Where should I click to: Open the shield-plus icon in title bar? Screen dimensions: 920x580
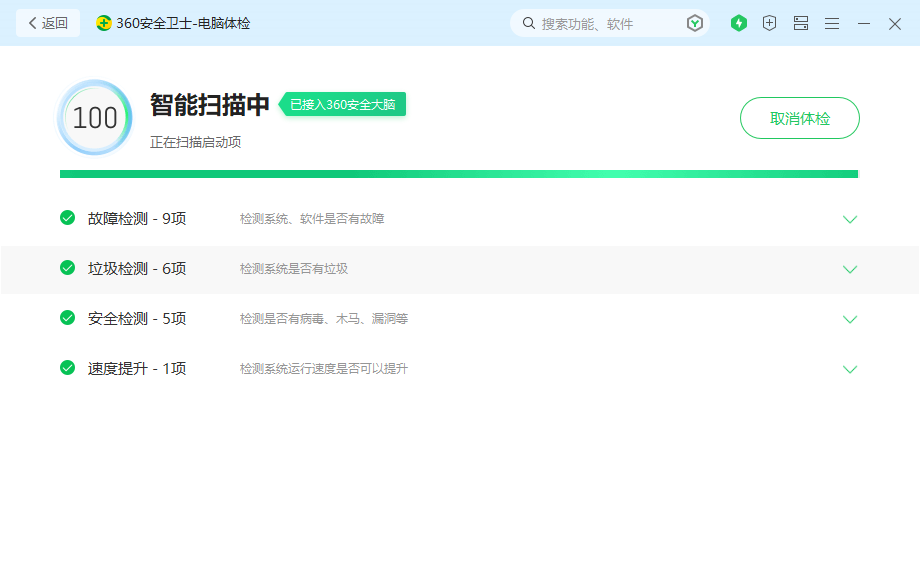[769, 23]
